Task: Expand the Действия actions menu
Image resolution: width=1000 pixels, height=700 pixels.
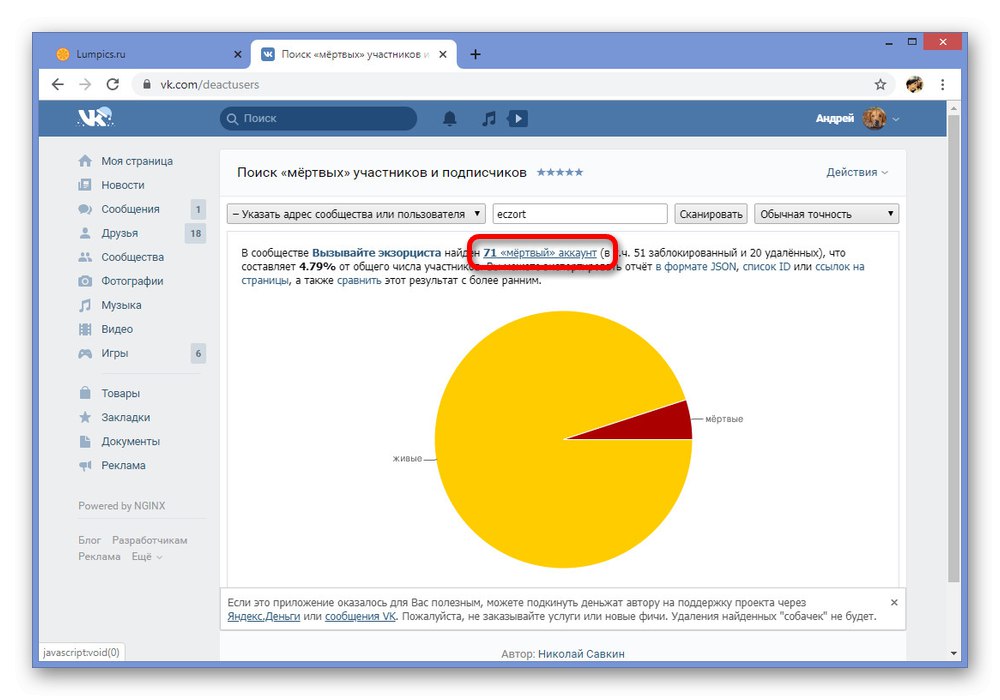Action: pos(857,172)
